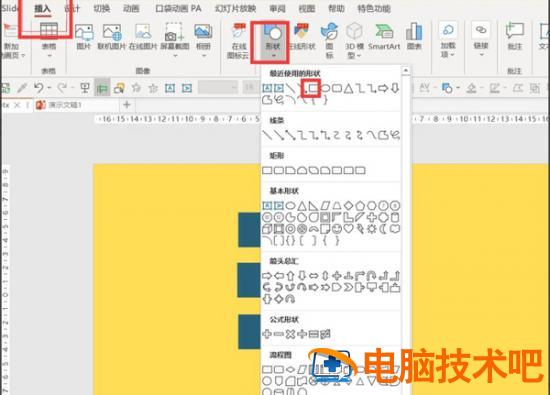Pick the heart shape in basic shapes
The image size is (550, 395).
point(348,229)
